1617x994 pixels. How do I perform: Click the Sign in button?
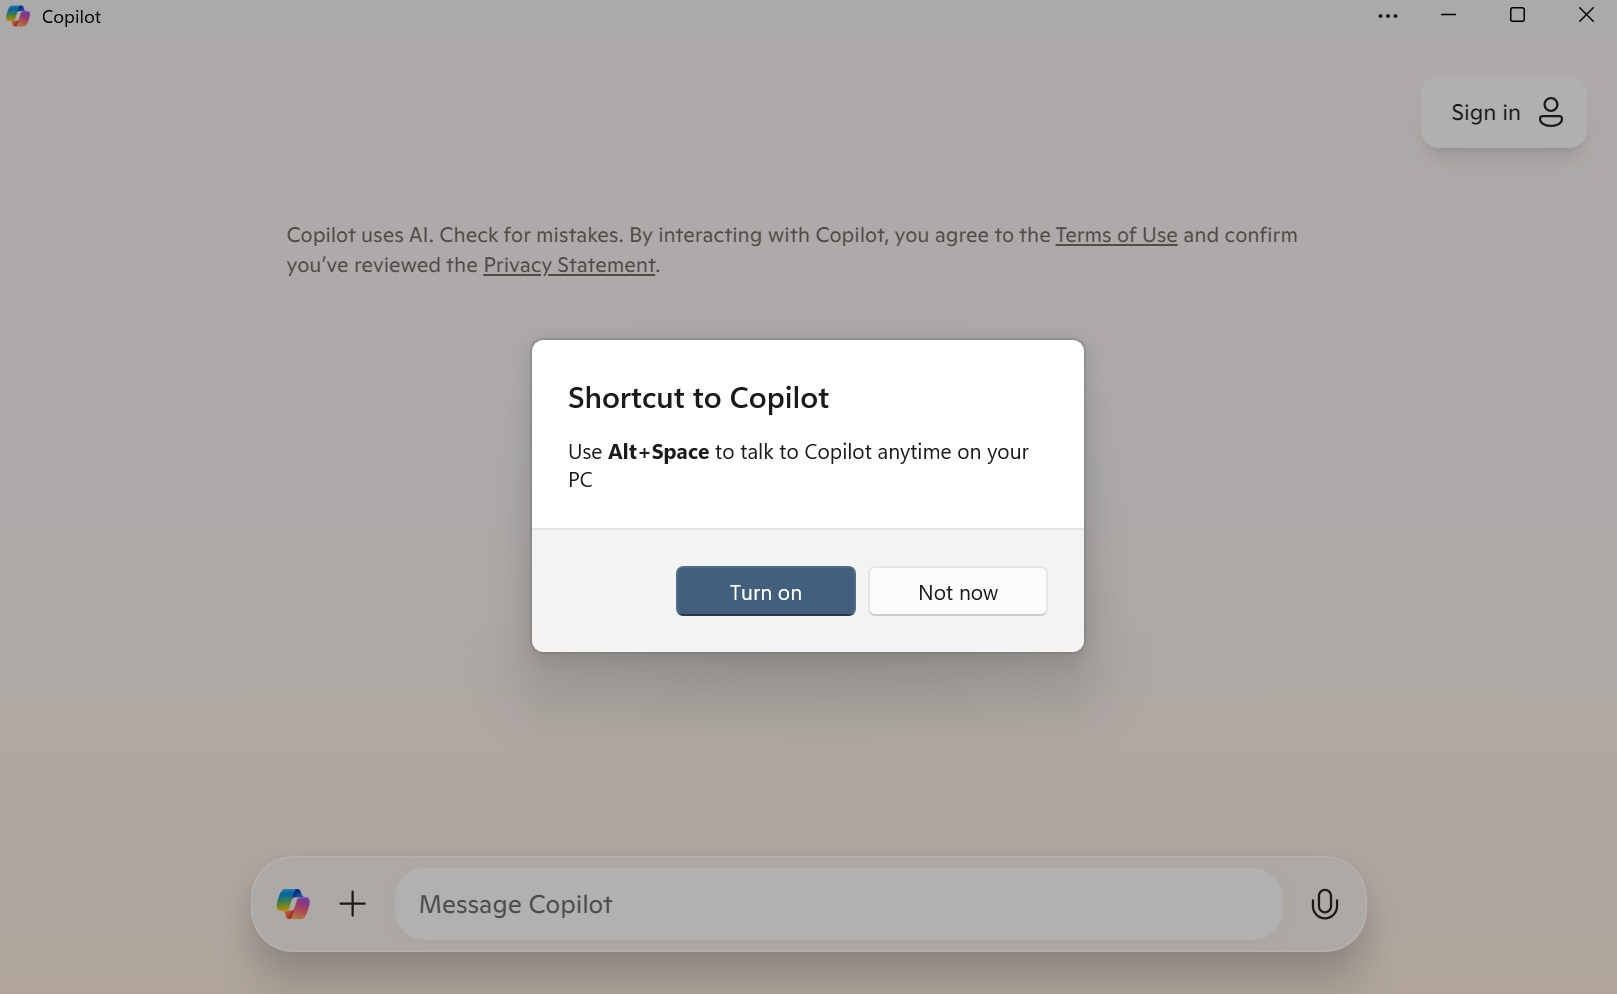pyautogui.click(x=1502, y=112)
